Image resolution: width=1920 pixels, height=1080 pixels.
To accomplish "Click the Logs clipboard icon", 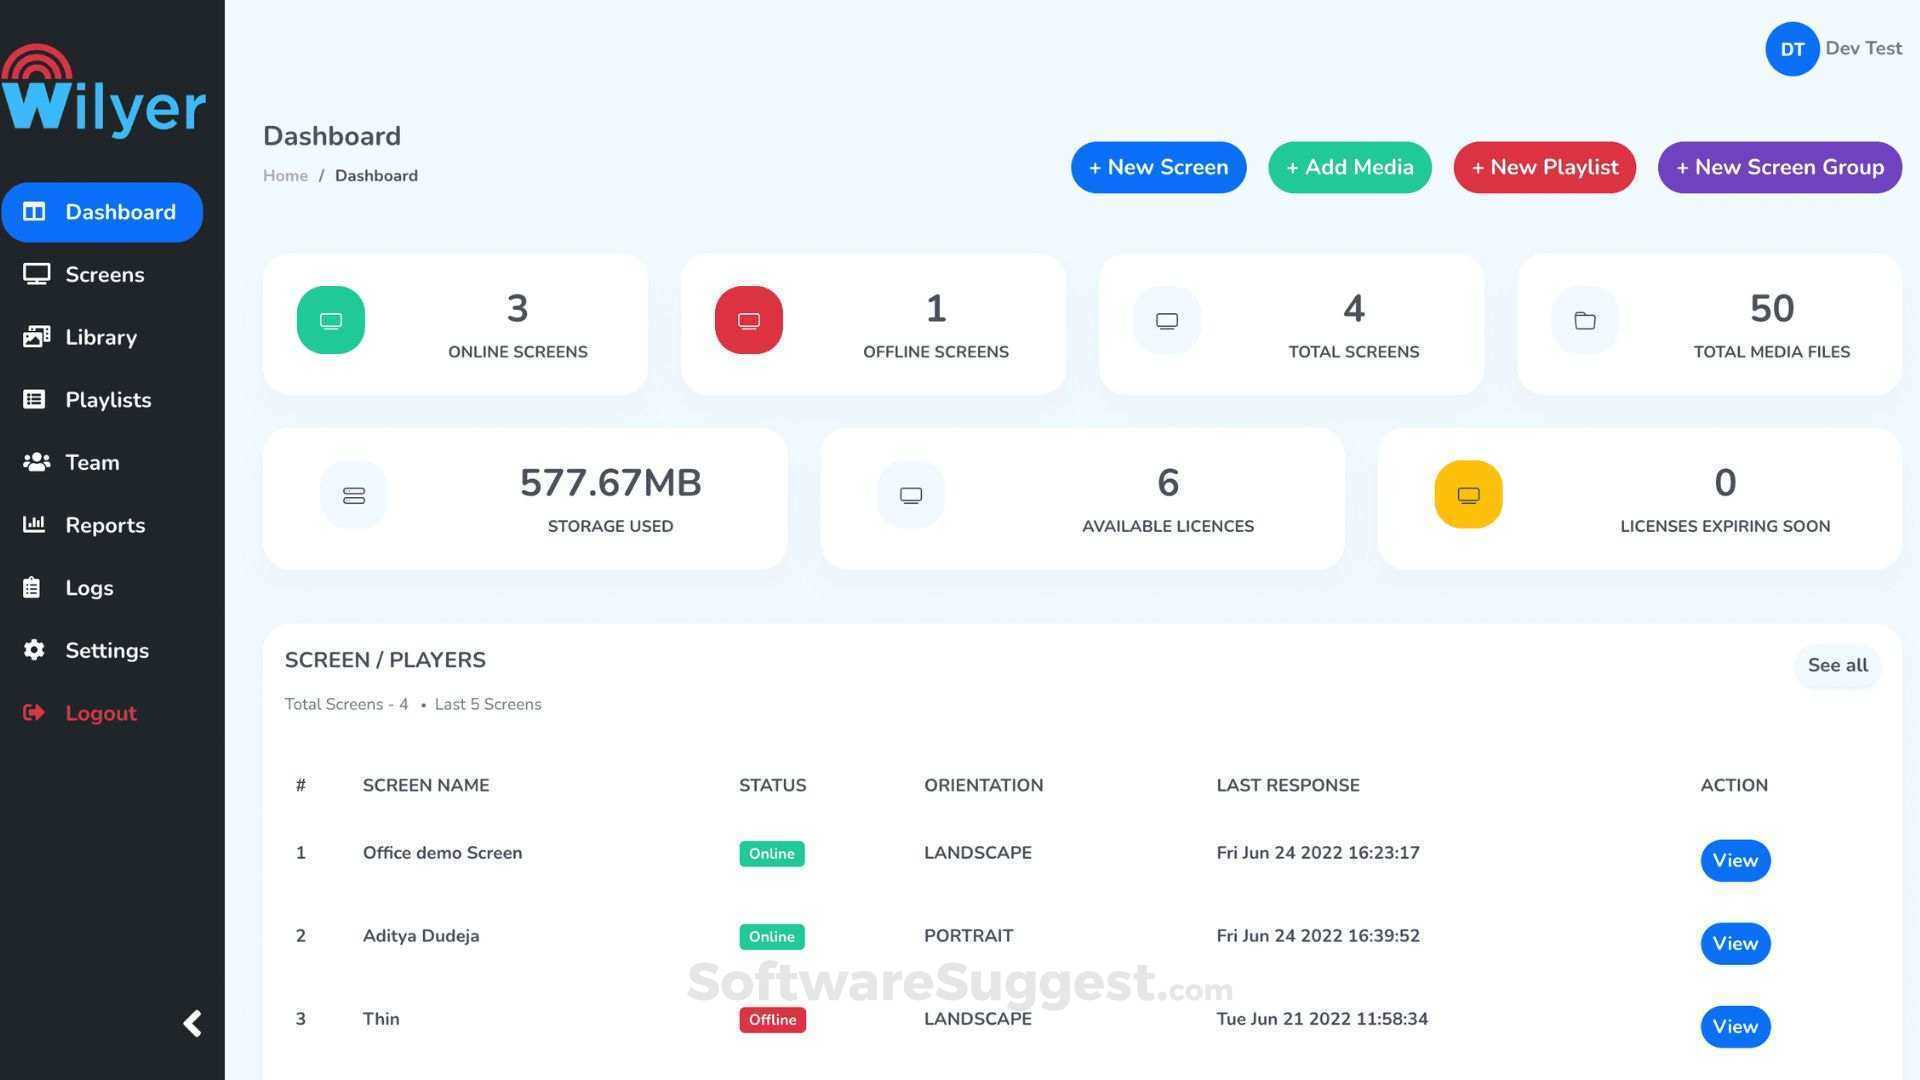I will pos(37,587).
